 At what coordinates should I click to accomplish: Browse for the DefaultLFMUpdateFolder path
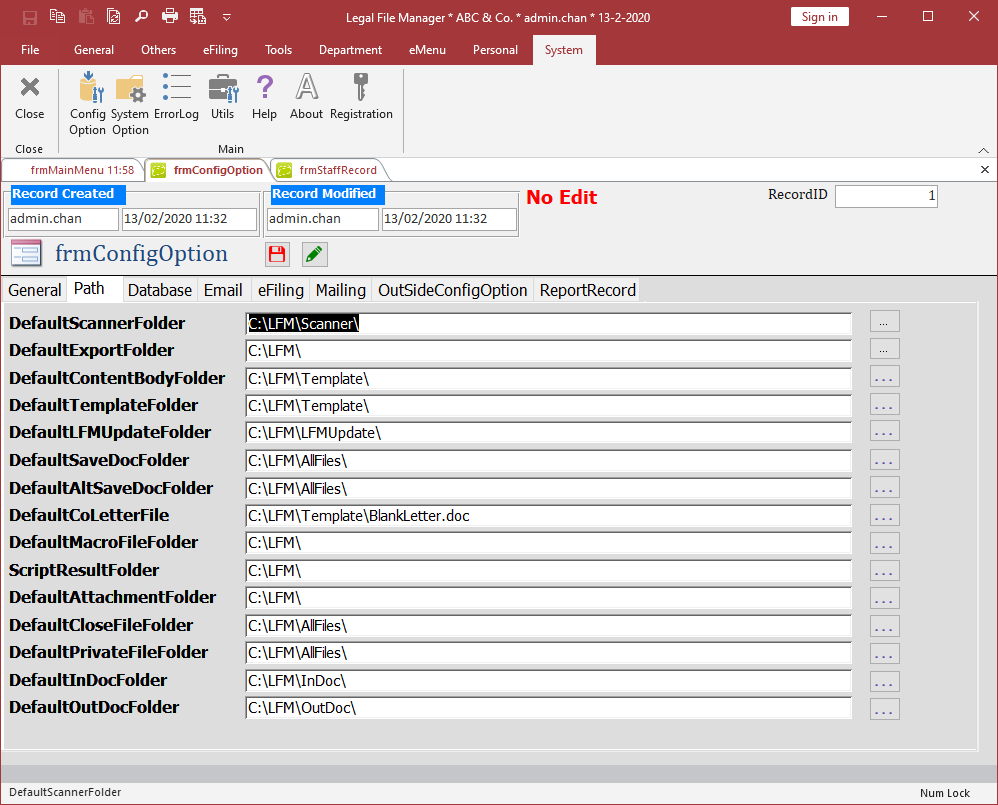tap(884, 432)
